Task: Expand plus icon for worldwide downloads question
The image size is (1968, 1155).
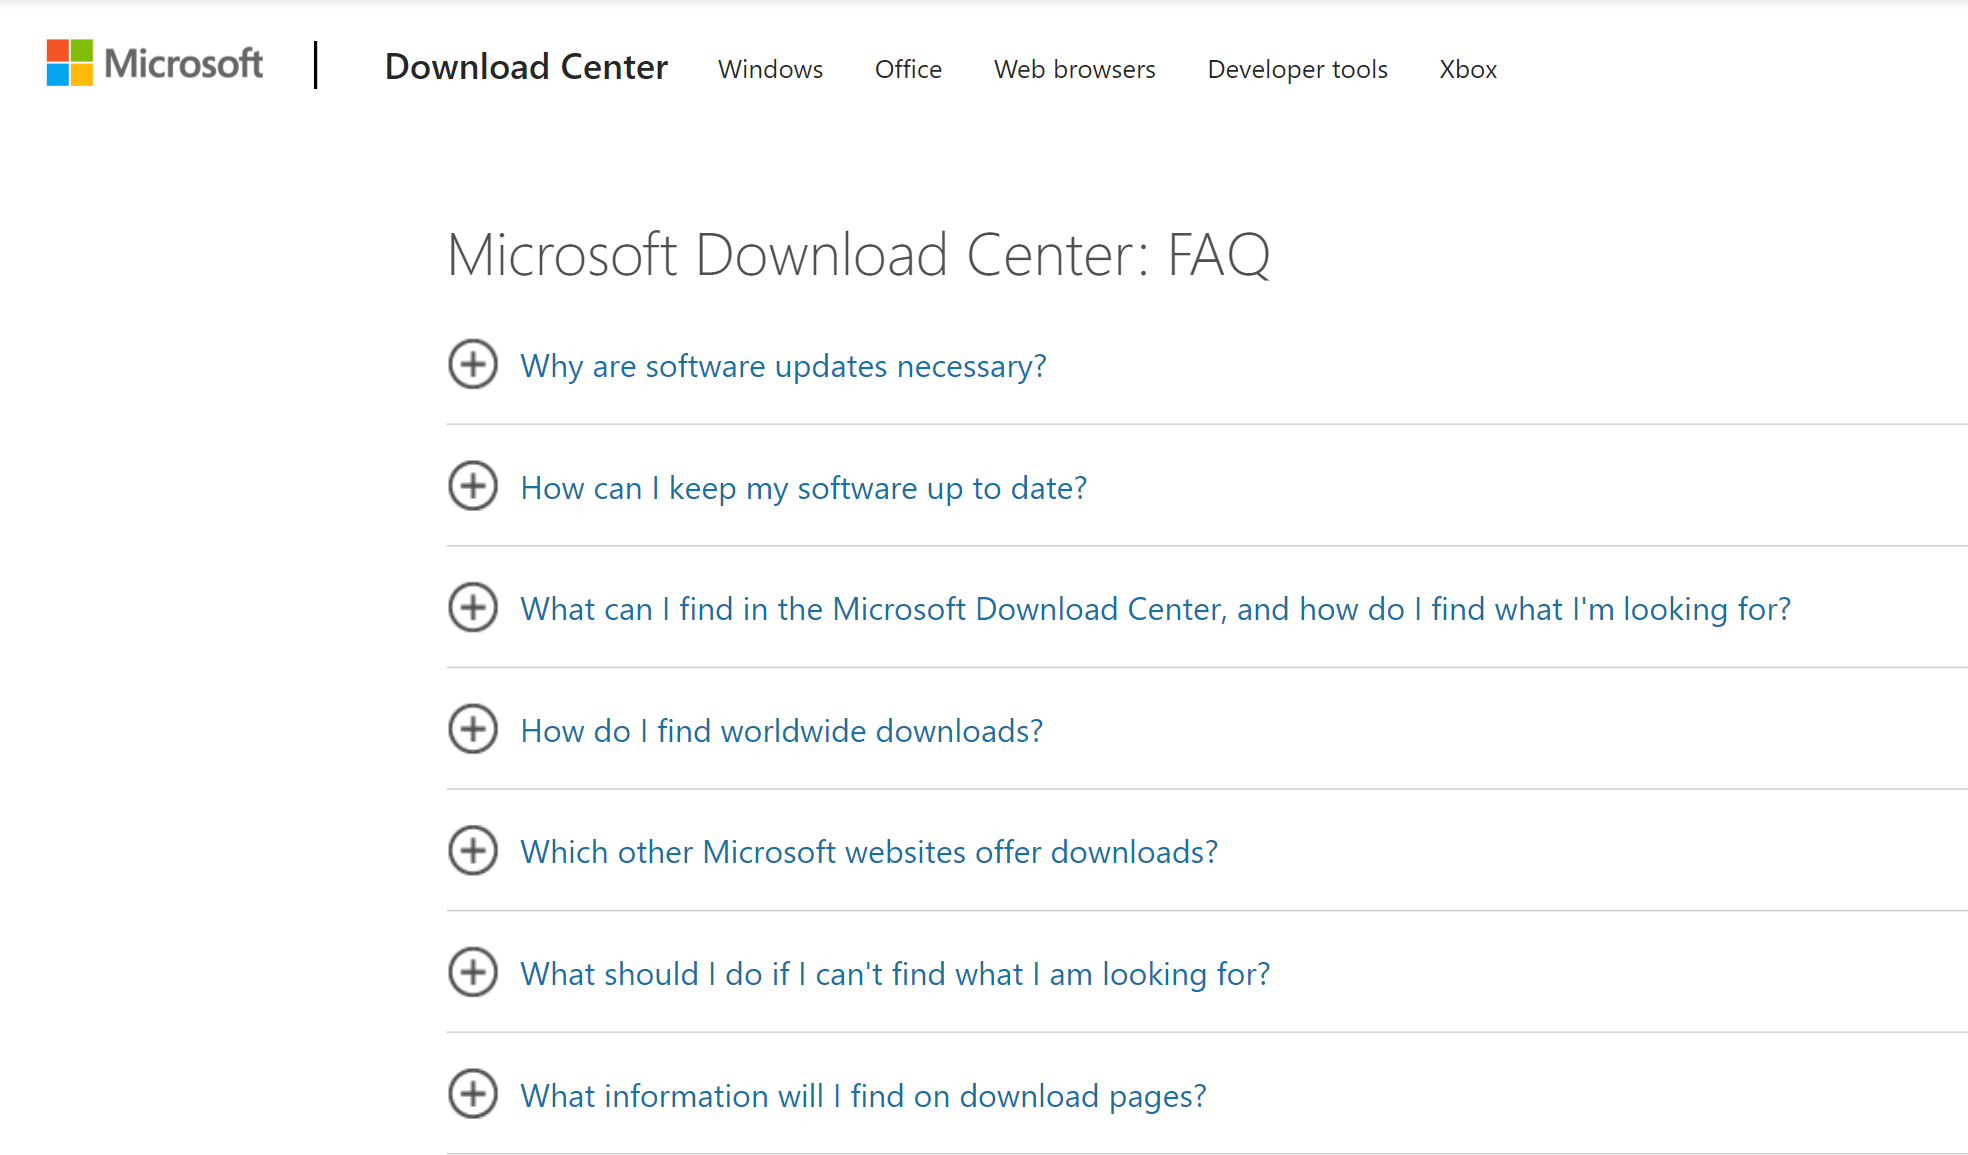Action: click(473, 729)
